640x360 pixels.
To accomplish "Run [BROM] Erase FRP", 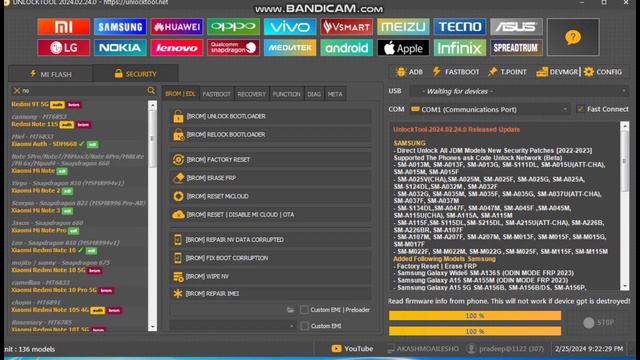I will click(270, 178).
